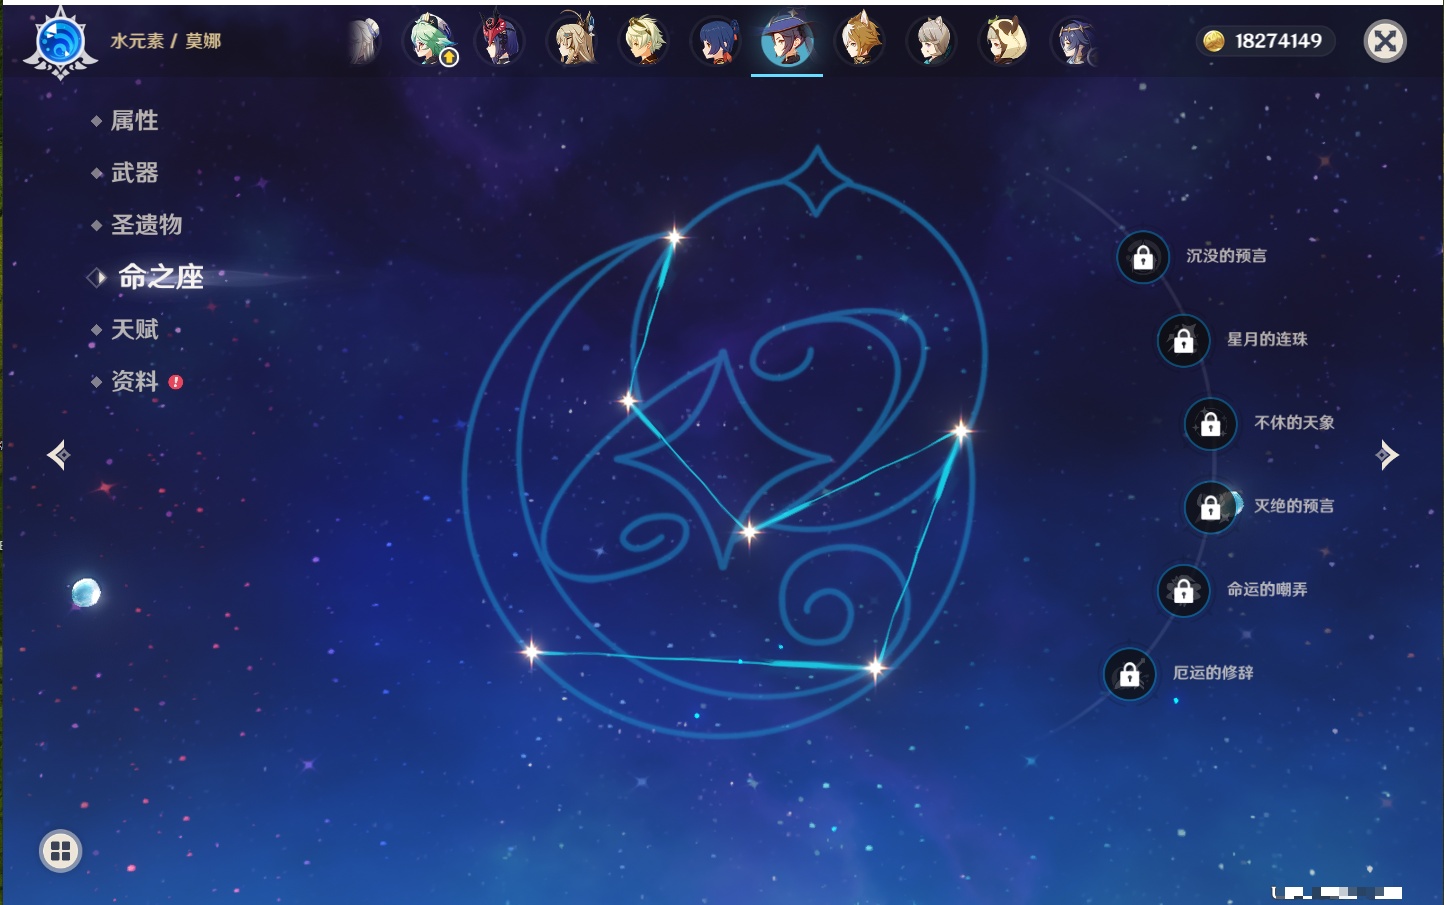Screen dimensions: 1444x905
Task: Open the 圣遗物 artifacts page
Action: (146, 225)
